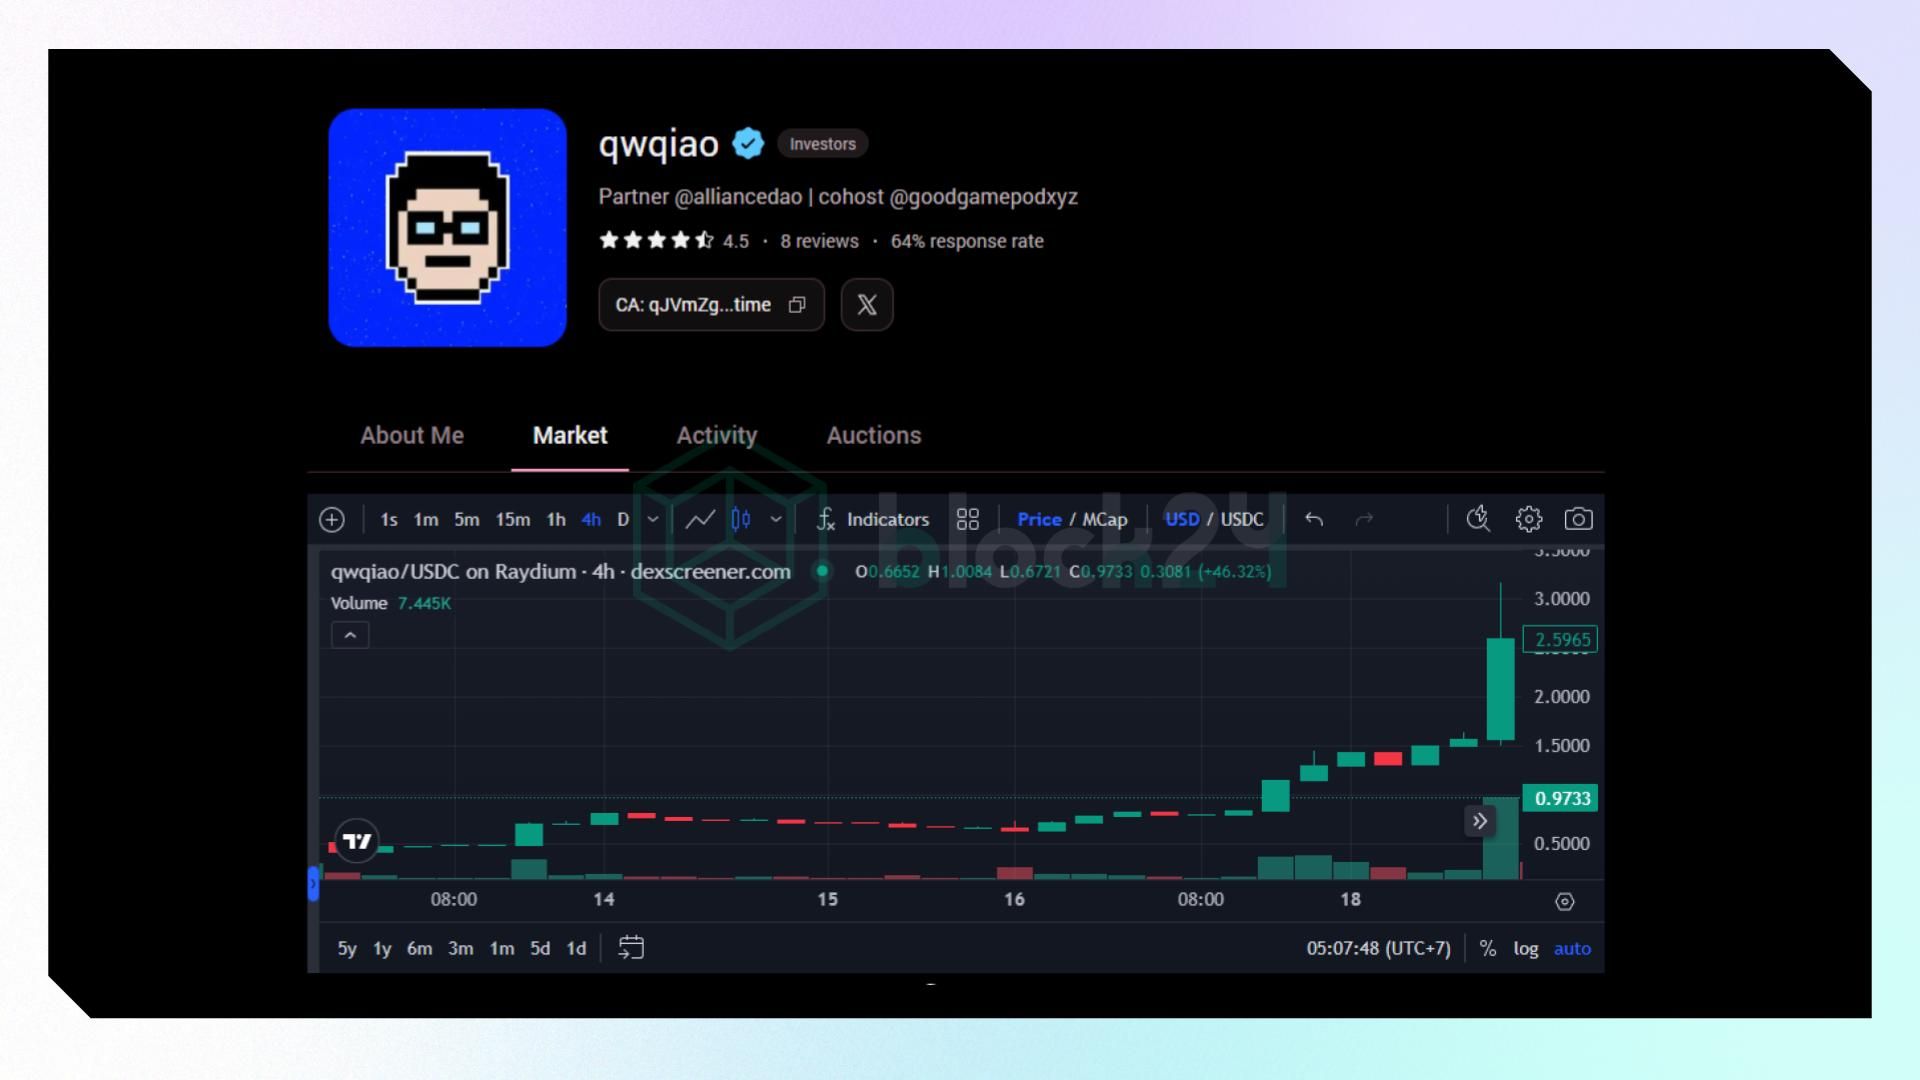Open chart settings gear
1920x1080 pixels.
1528,519
